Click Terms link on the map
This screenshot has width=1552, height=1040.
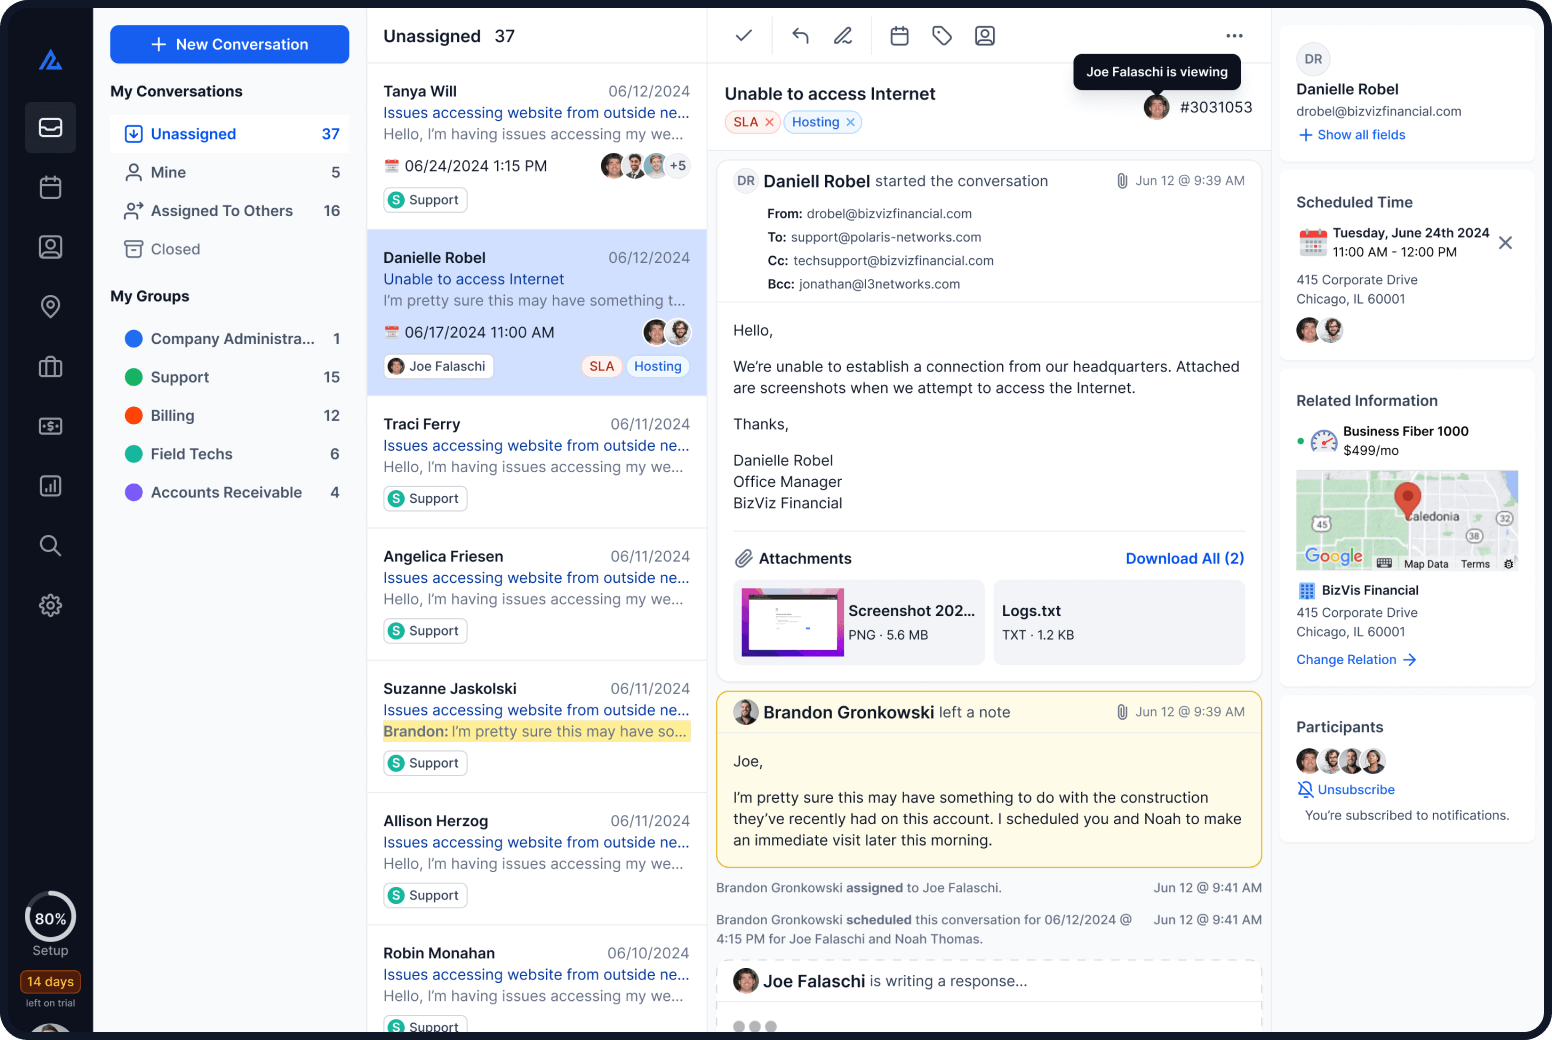click(1475, 564)
